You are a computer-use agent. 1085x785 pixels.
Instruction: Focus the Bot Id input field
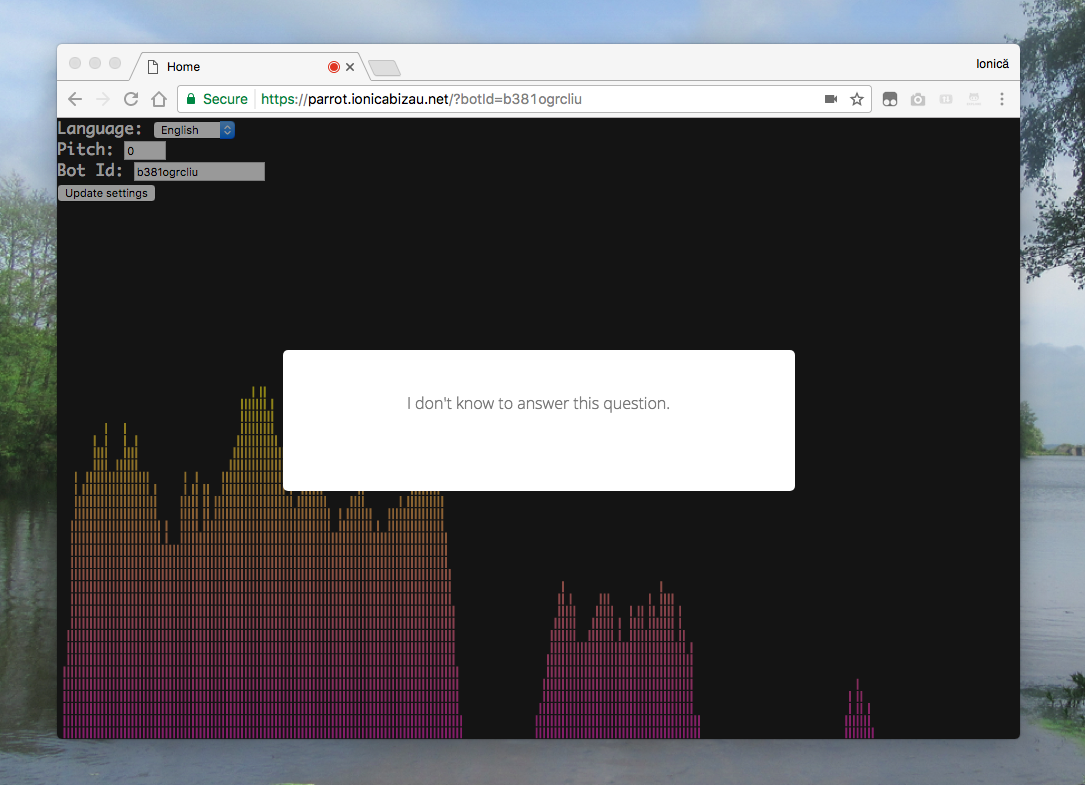click(x=199, y=172)
